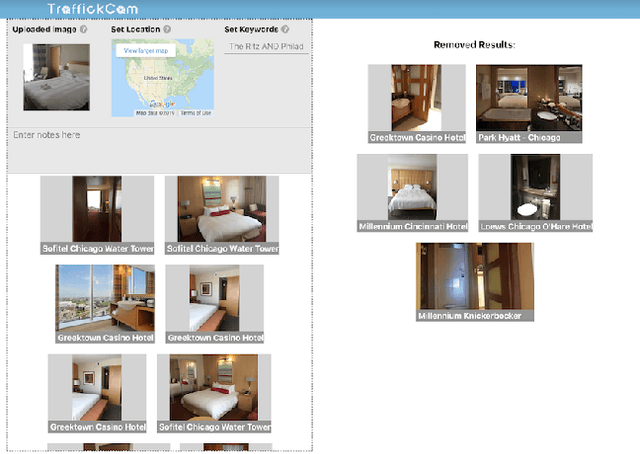Image resolution: width=640 pixels, height=454 pixels.
Task: Select Loews Chicago O'Hare Hotel removed result
Action: click(x=535, y=188)
